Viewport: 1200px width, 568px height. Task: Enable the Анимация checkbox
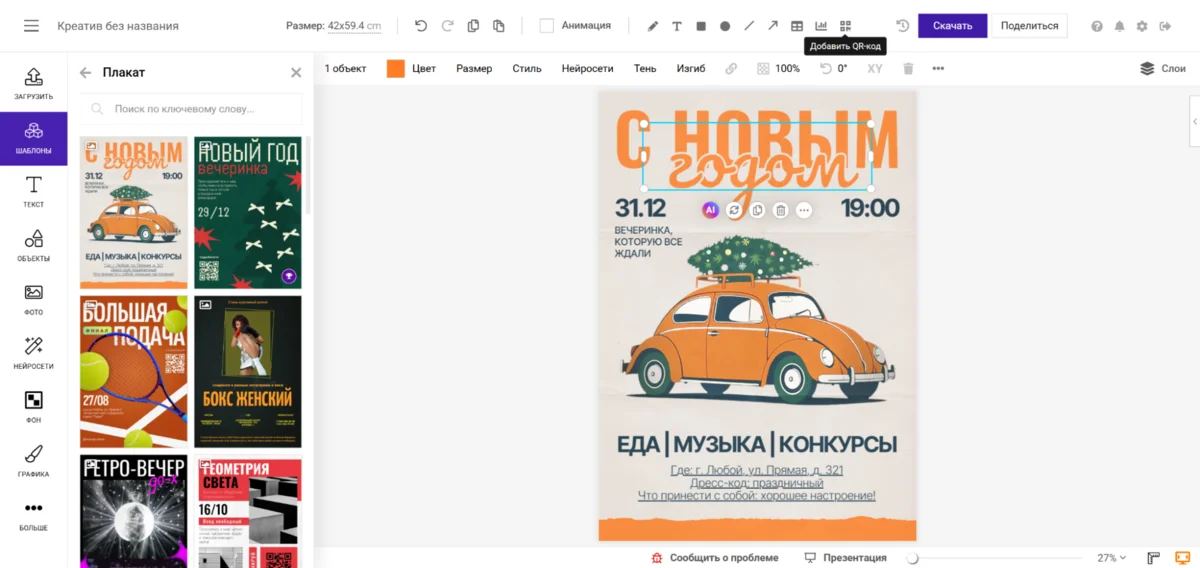point(547,26)
